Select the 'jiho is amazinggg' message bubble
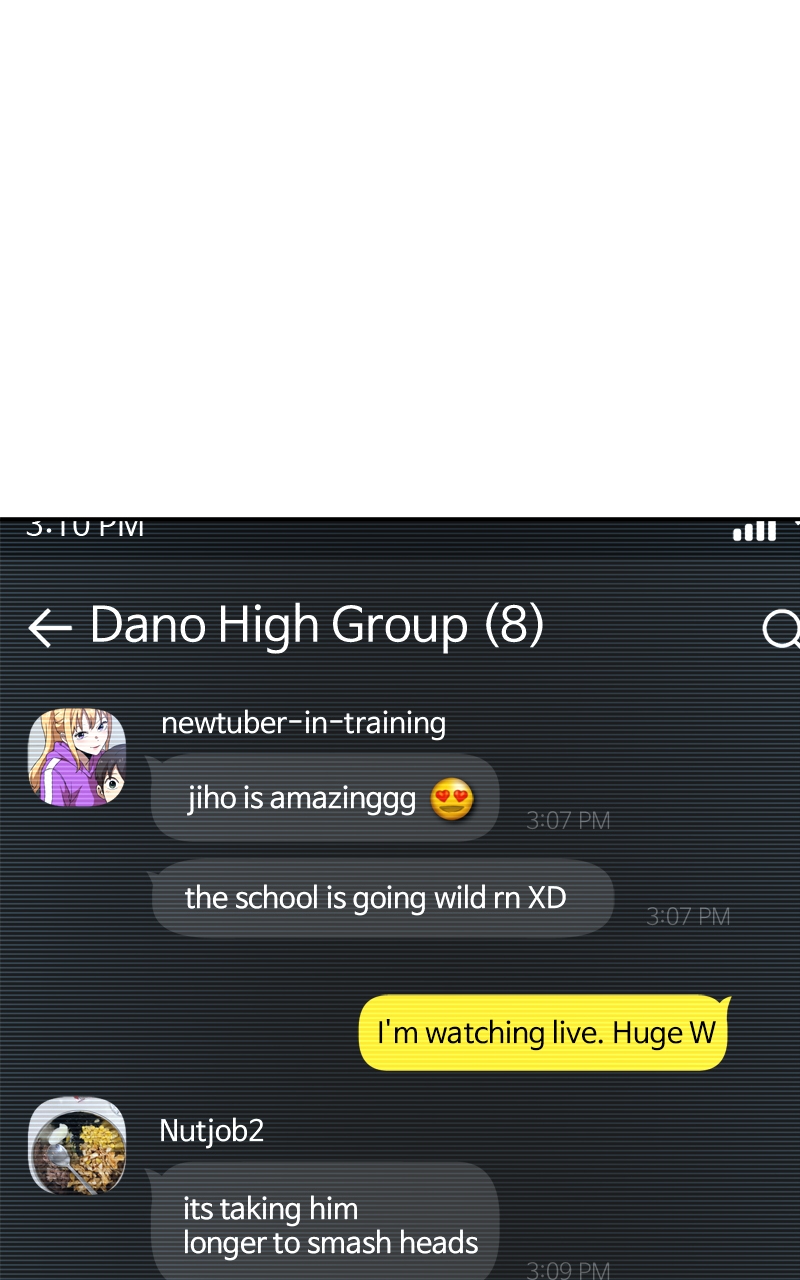The image size is (800, 1280). point(325,798)
